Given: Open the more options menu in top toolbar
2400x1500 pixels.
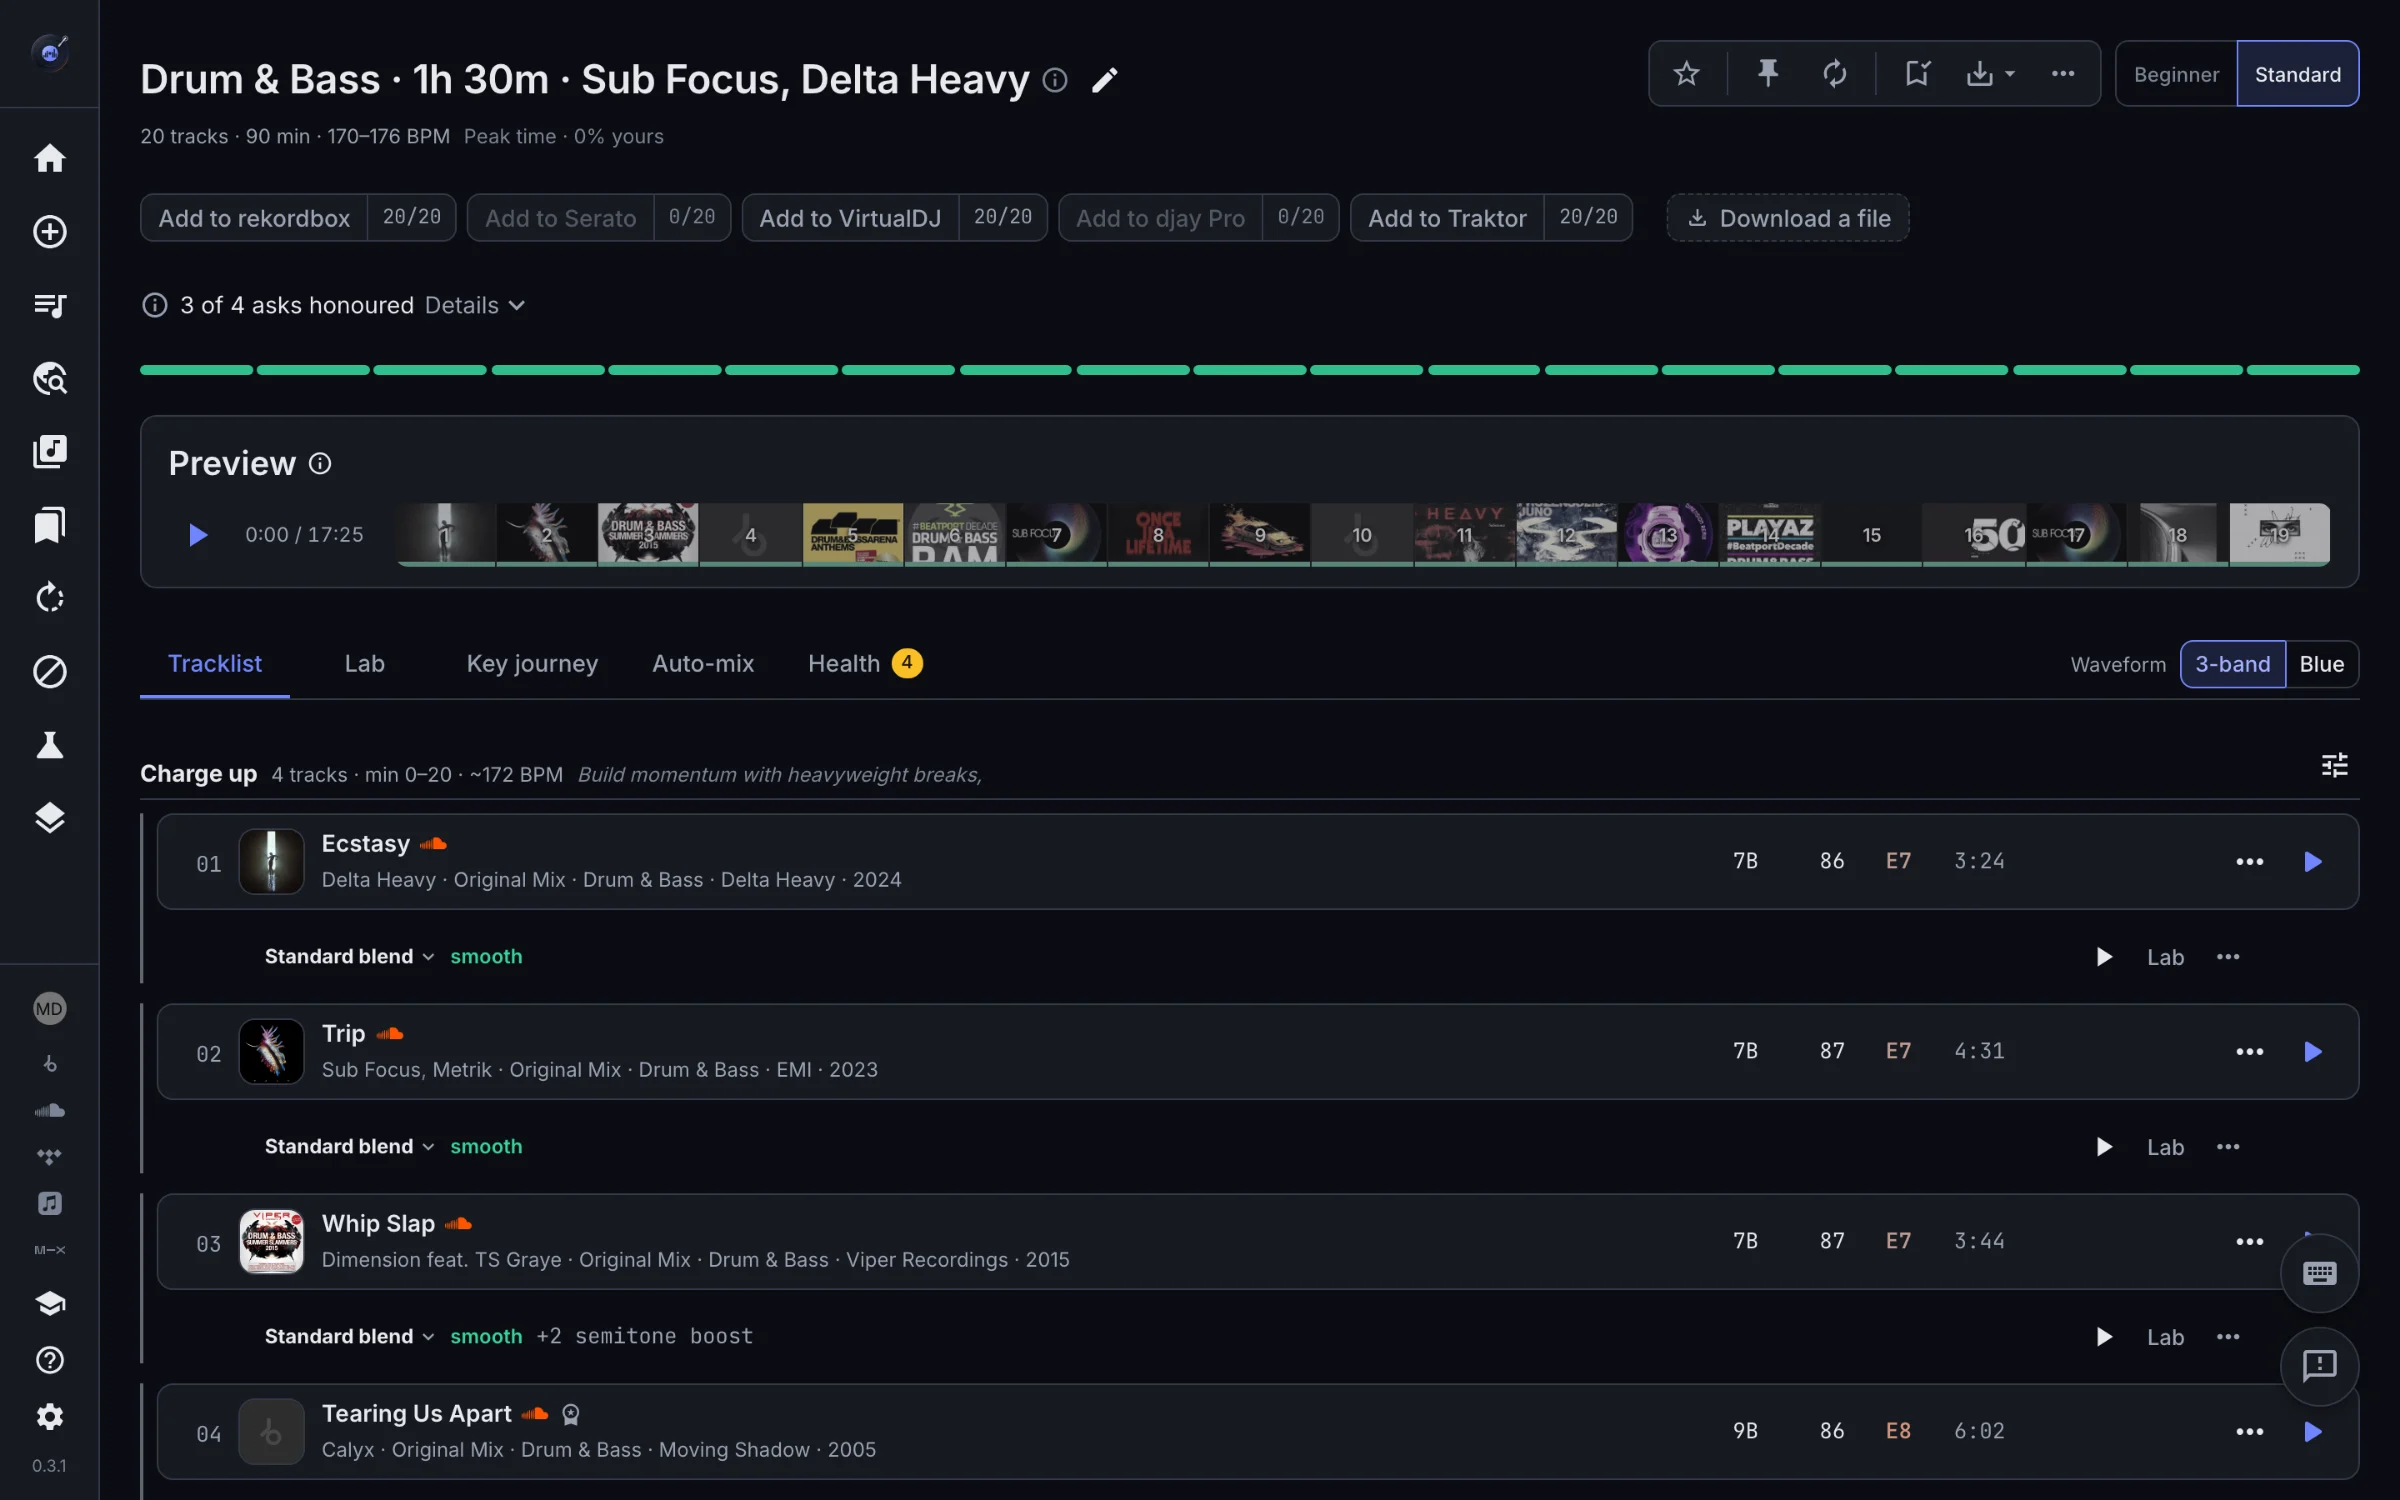Looking at the screenshot, I should click(x=2062, y=73).
